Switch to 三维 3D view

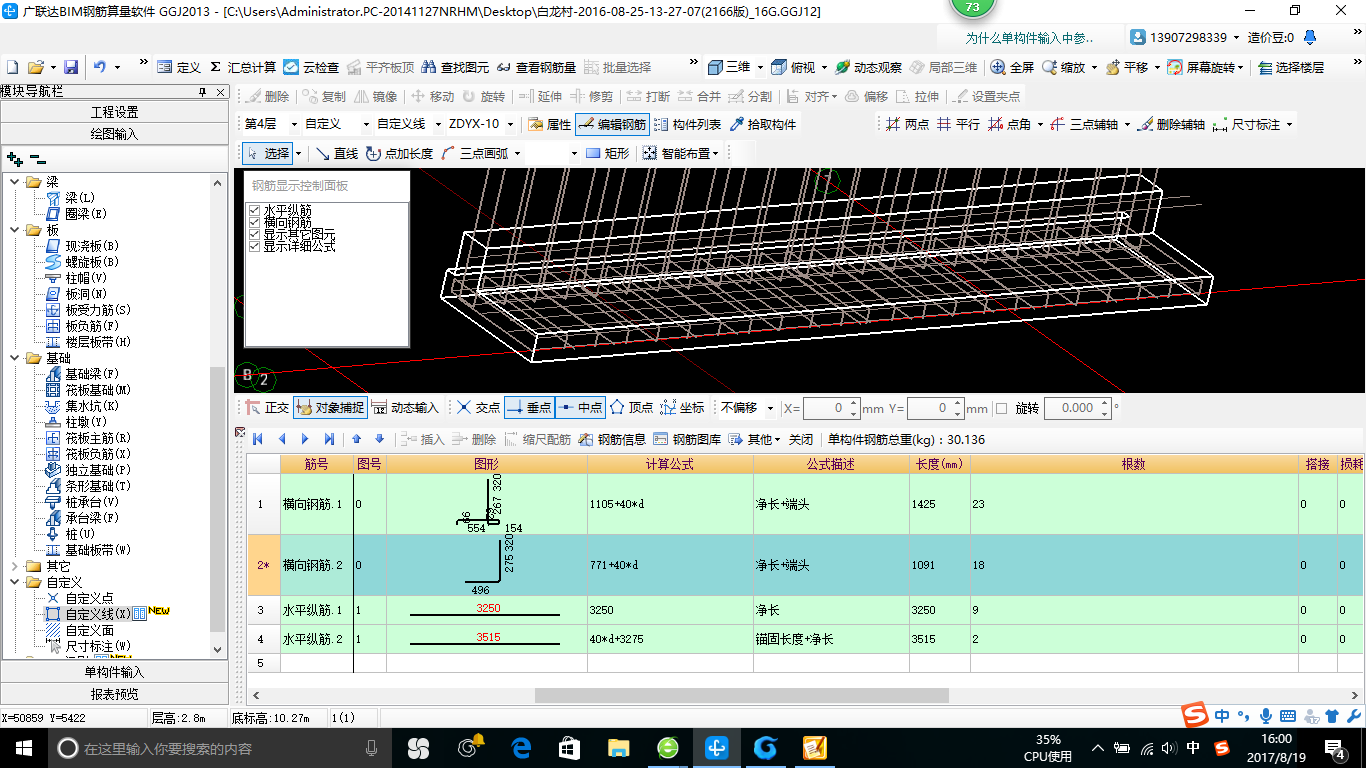click(x=729, y=67)
